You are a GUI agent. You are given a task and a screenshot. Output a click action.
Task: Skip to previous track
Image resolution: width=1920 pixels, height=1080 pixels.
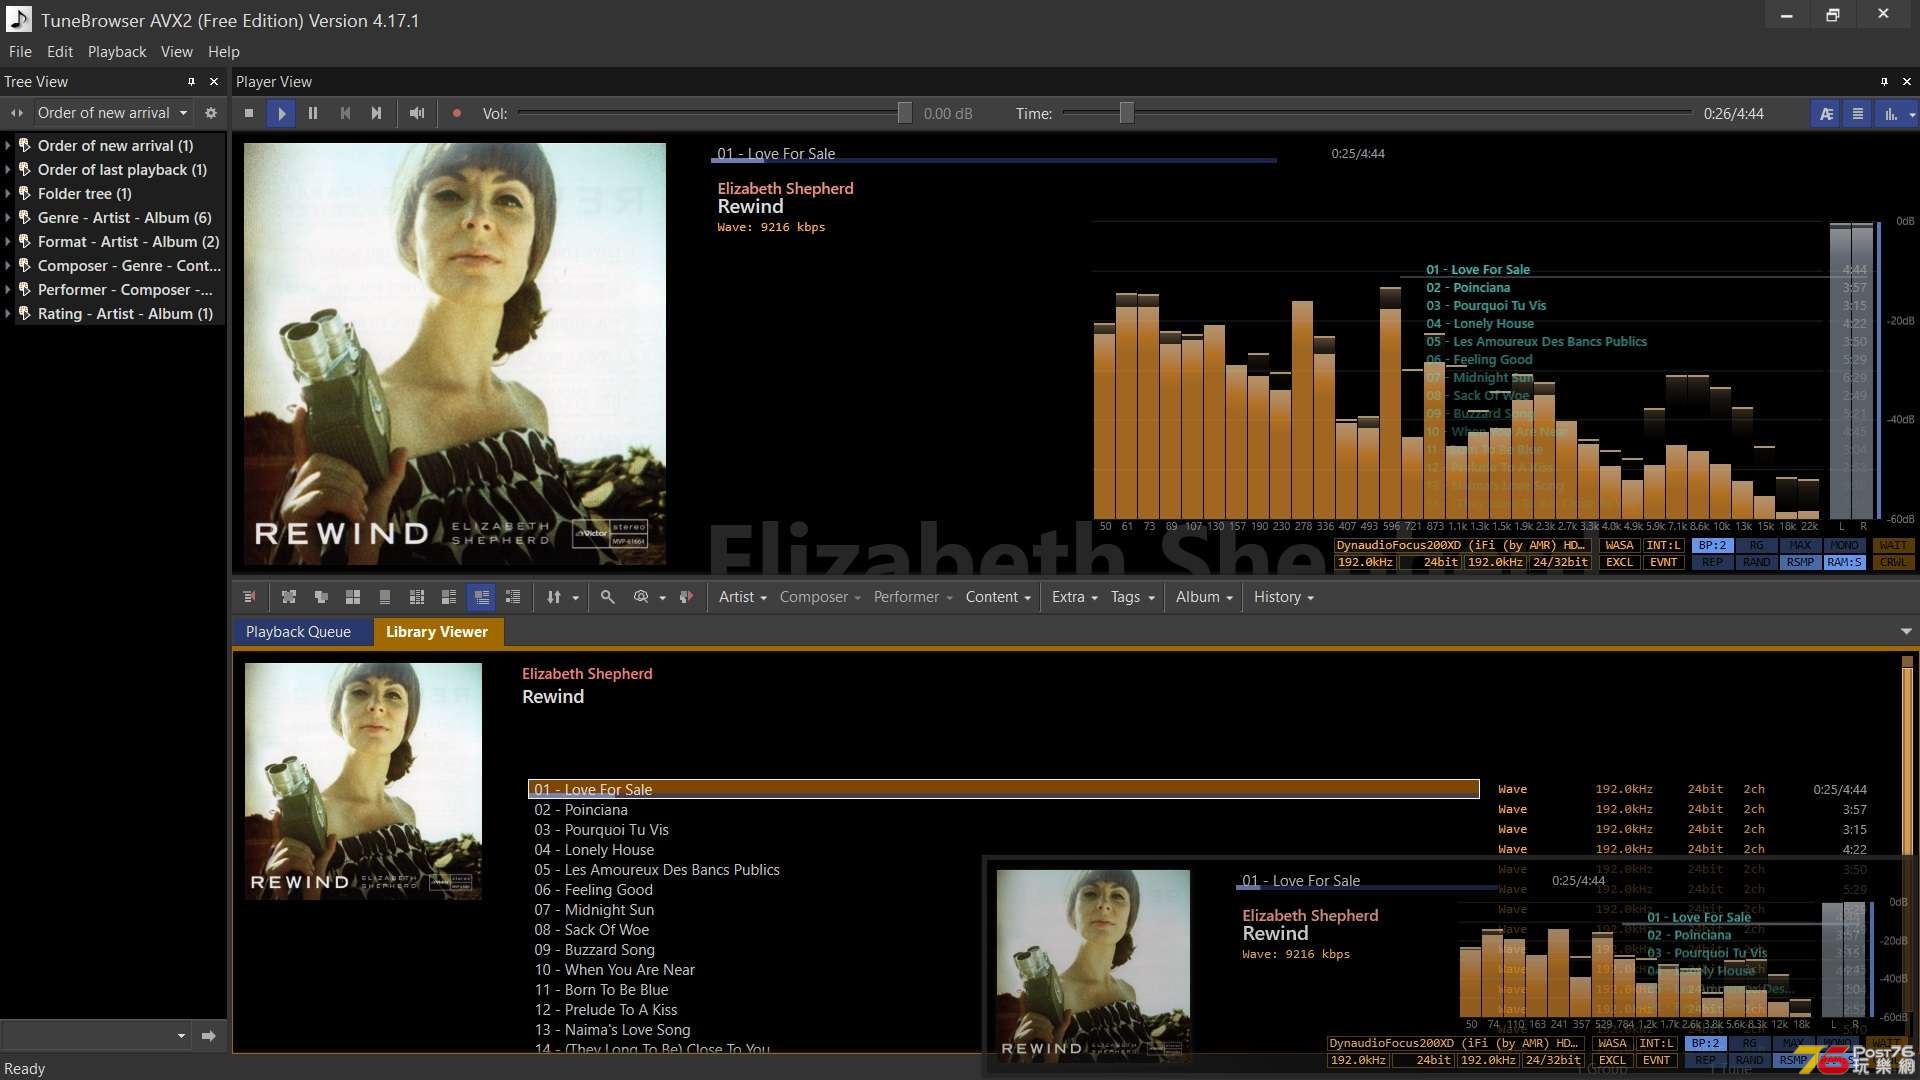point(345,114)
